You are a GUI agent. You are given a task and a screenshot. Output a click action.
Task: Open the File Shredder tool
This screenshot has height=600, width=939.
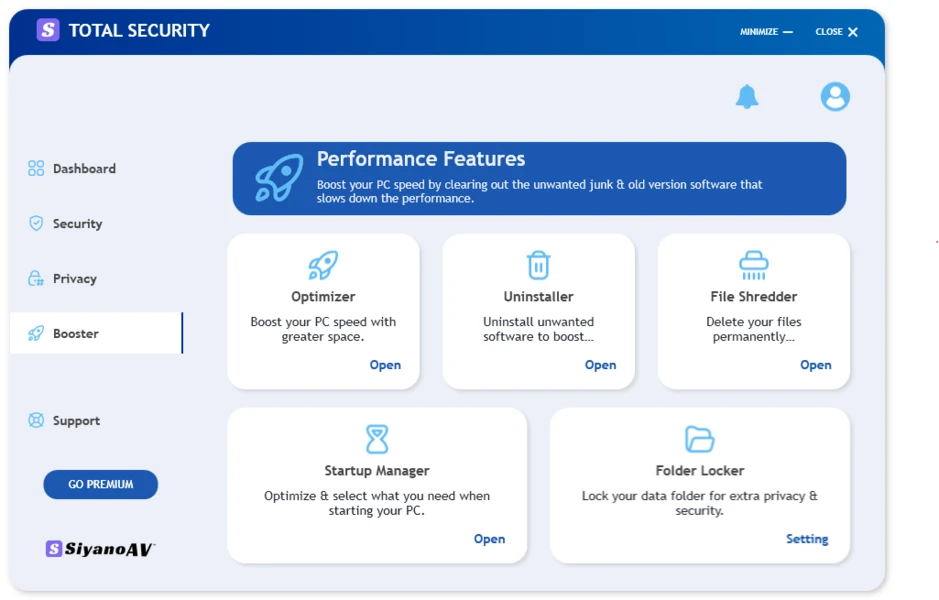(815, 365)
